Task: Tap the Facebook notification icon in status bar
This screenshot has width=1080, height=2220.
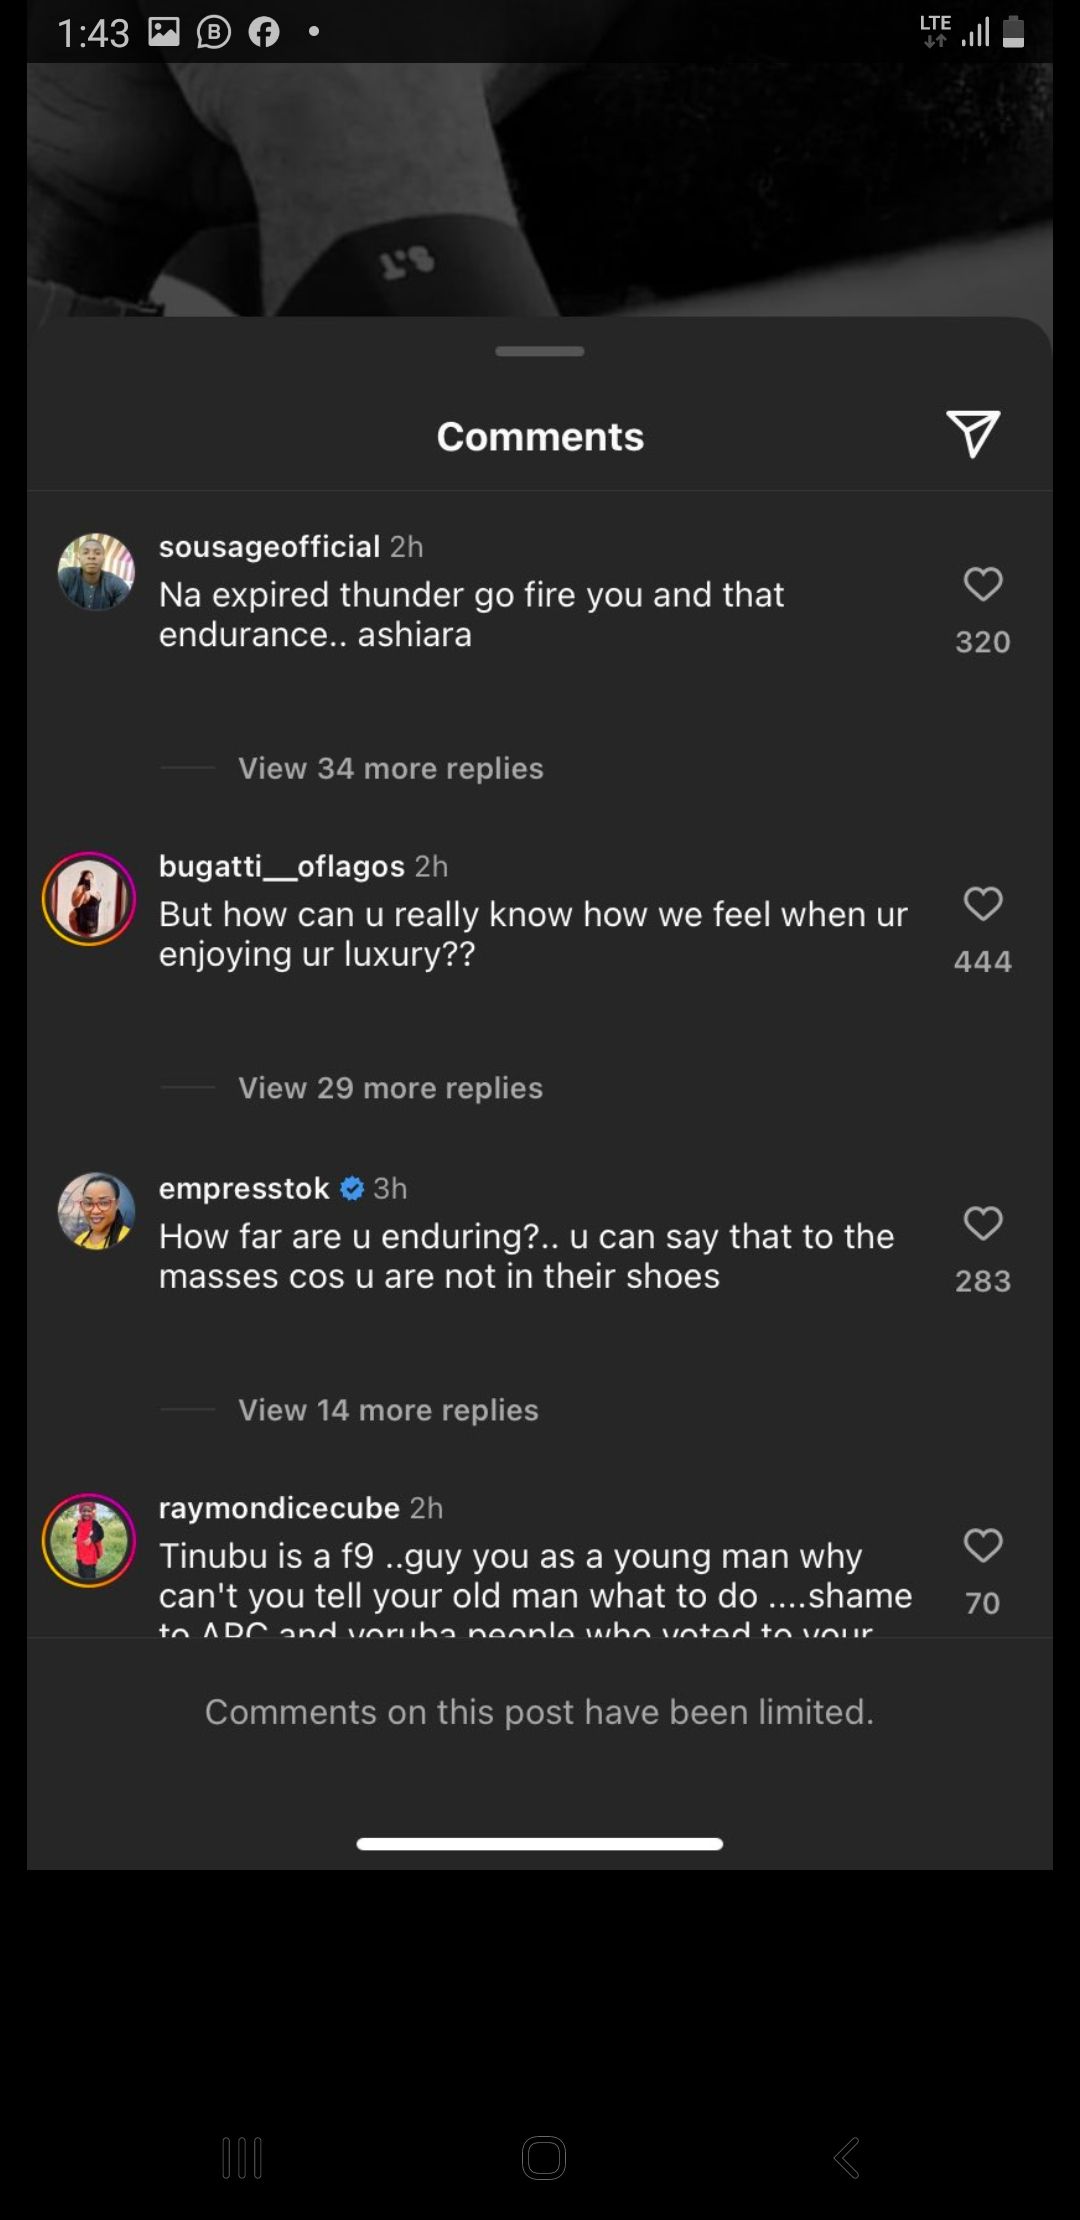Action: tap(264, 33)
